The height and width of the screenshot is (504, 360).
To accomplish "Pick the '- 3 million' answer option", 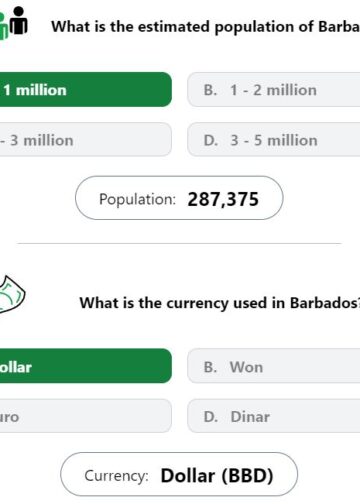I will (86, 140).
